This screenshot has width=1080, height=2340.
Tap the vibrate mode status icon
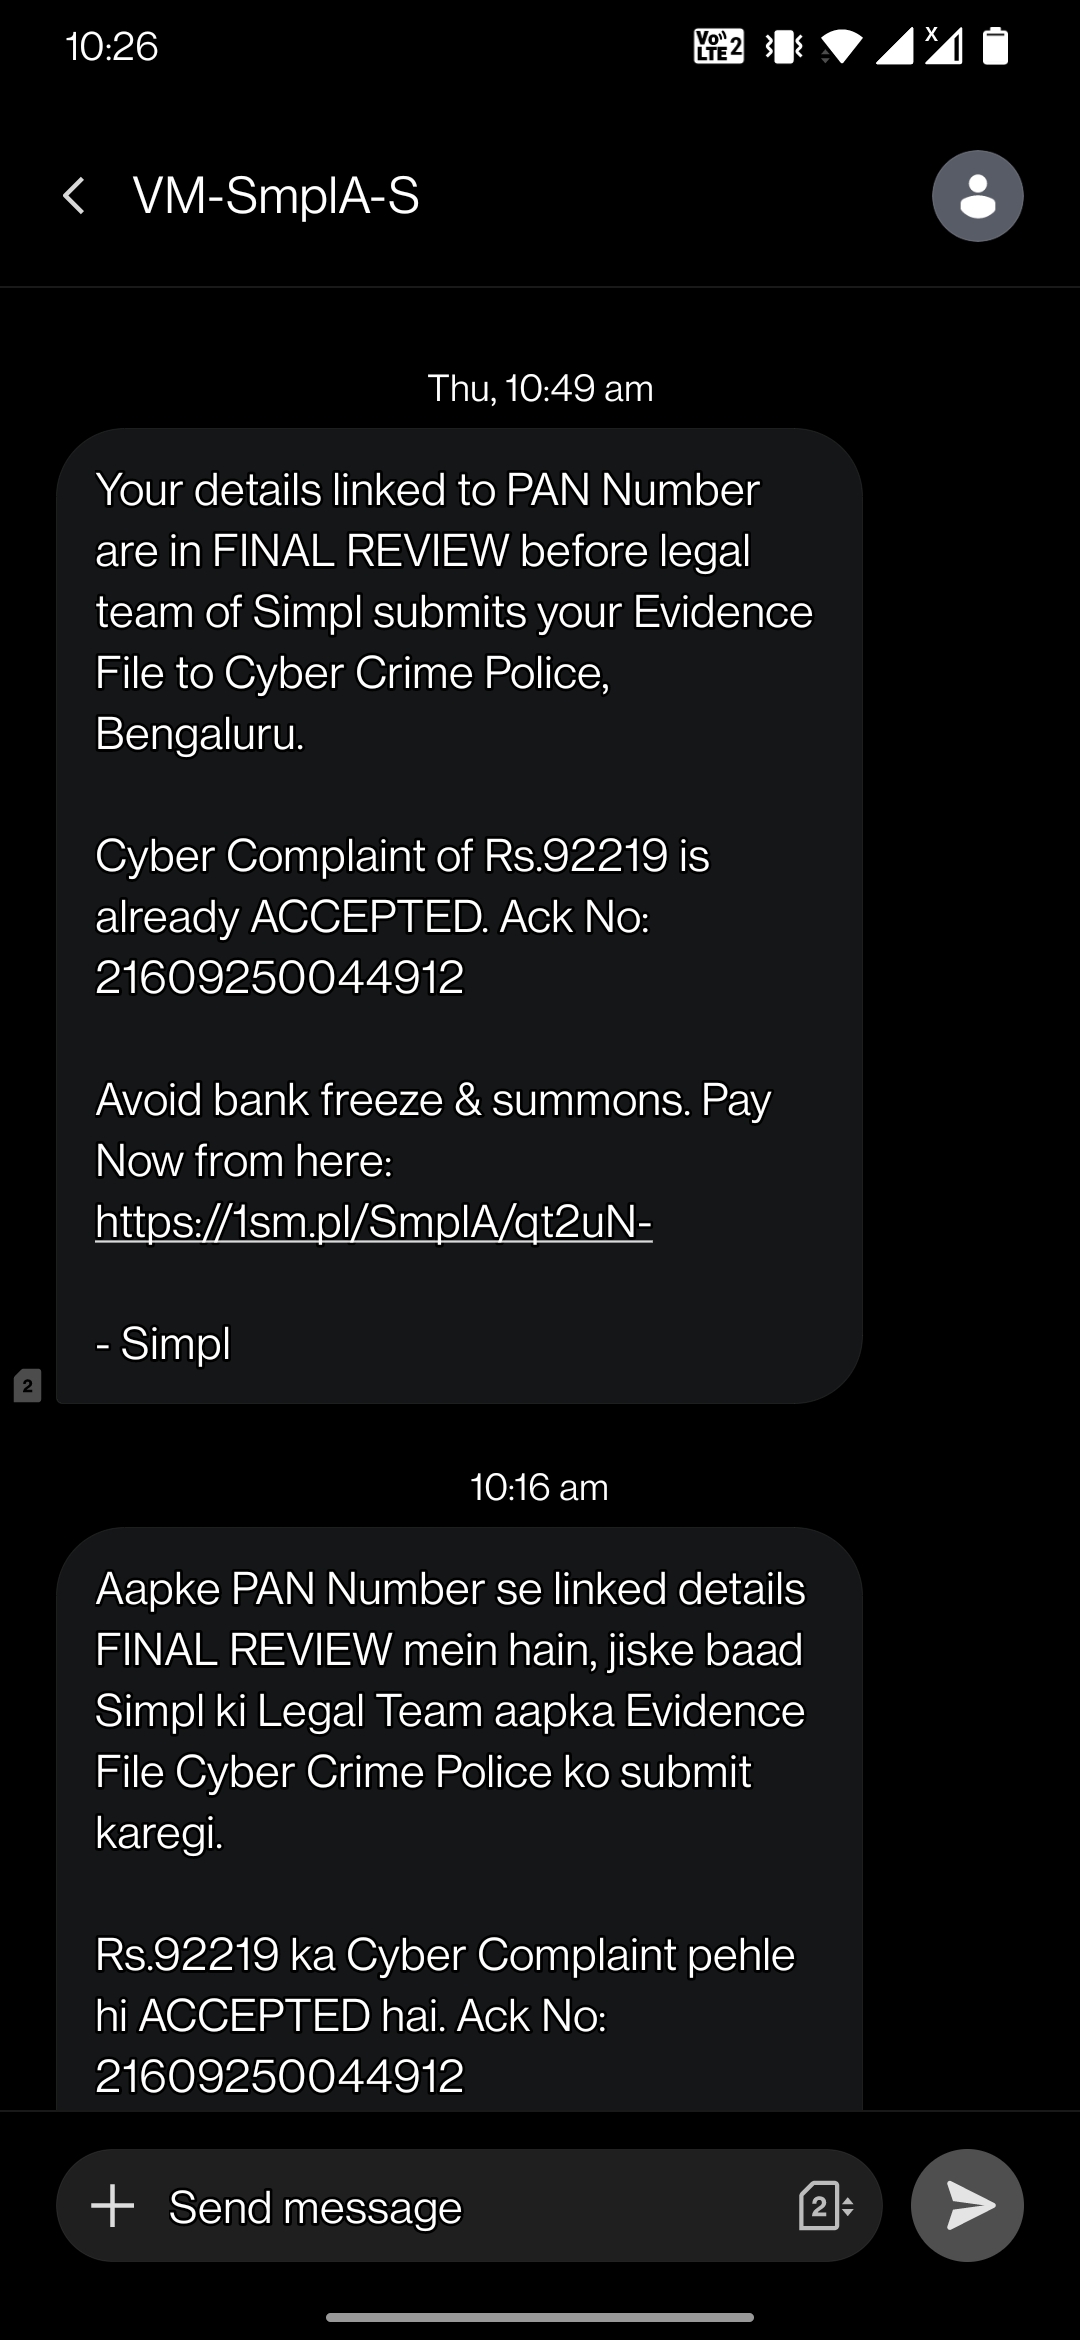pos(783,46)
